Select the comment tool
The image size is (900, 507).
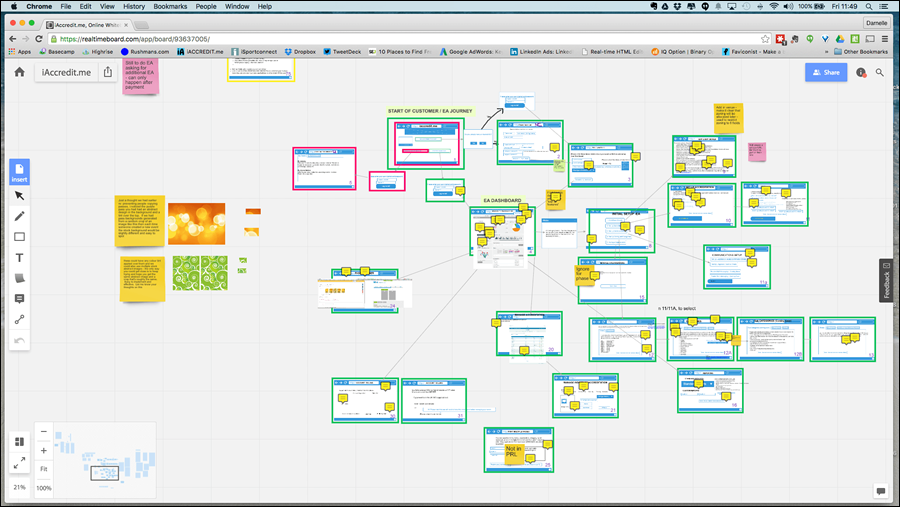pyautogui.click(x=19, y=299)
